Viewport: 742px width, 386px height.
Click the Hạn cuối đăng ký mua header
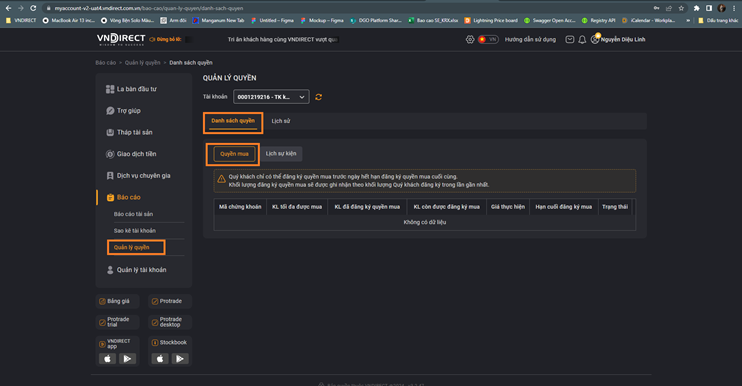(564, 207)
